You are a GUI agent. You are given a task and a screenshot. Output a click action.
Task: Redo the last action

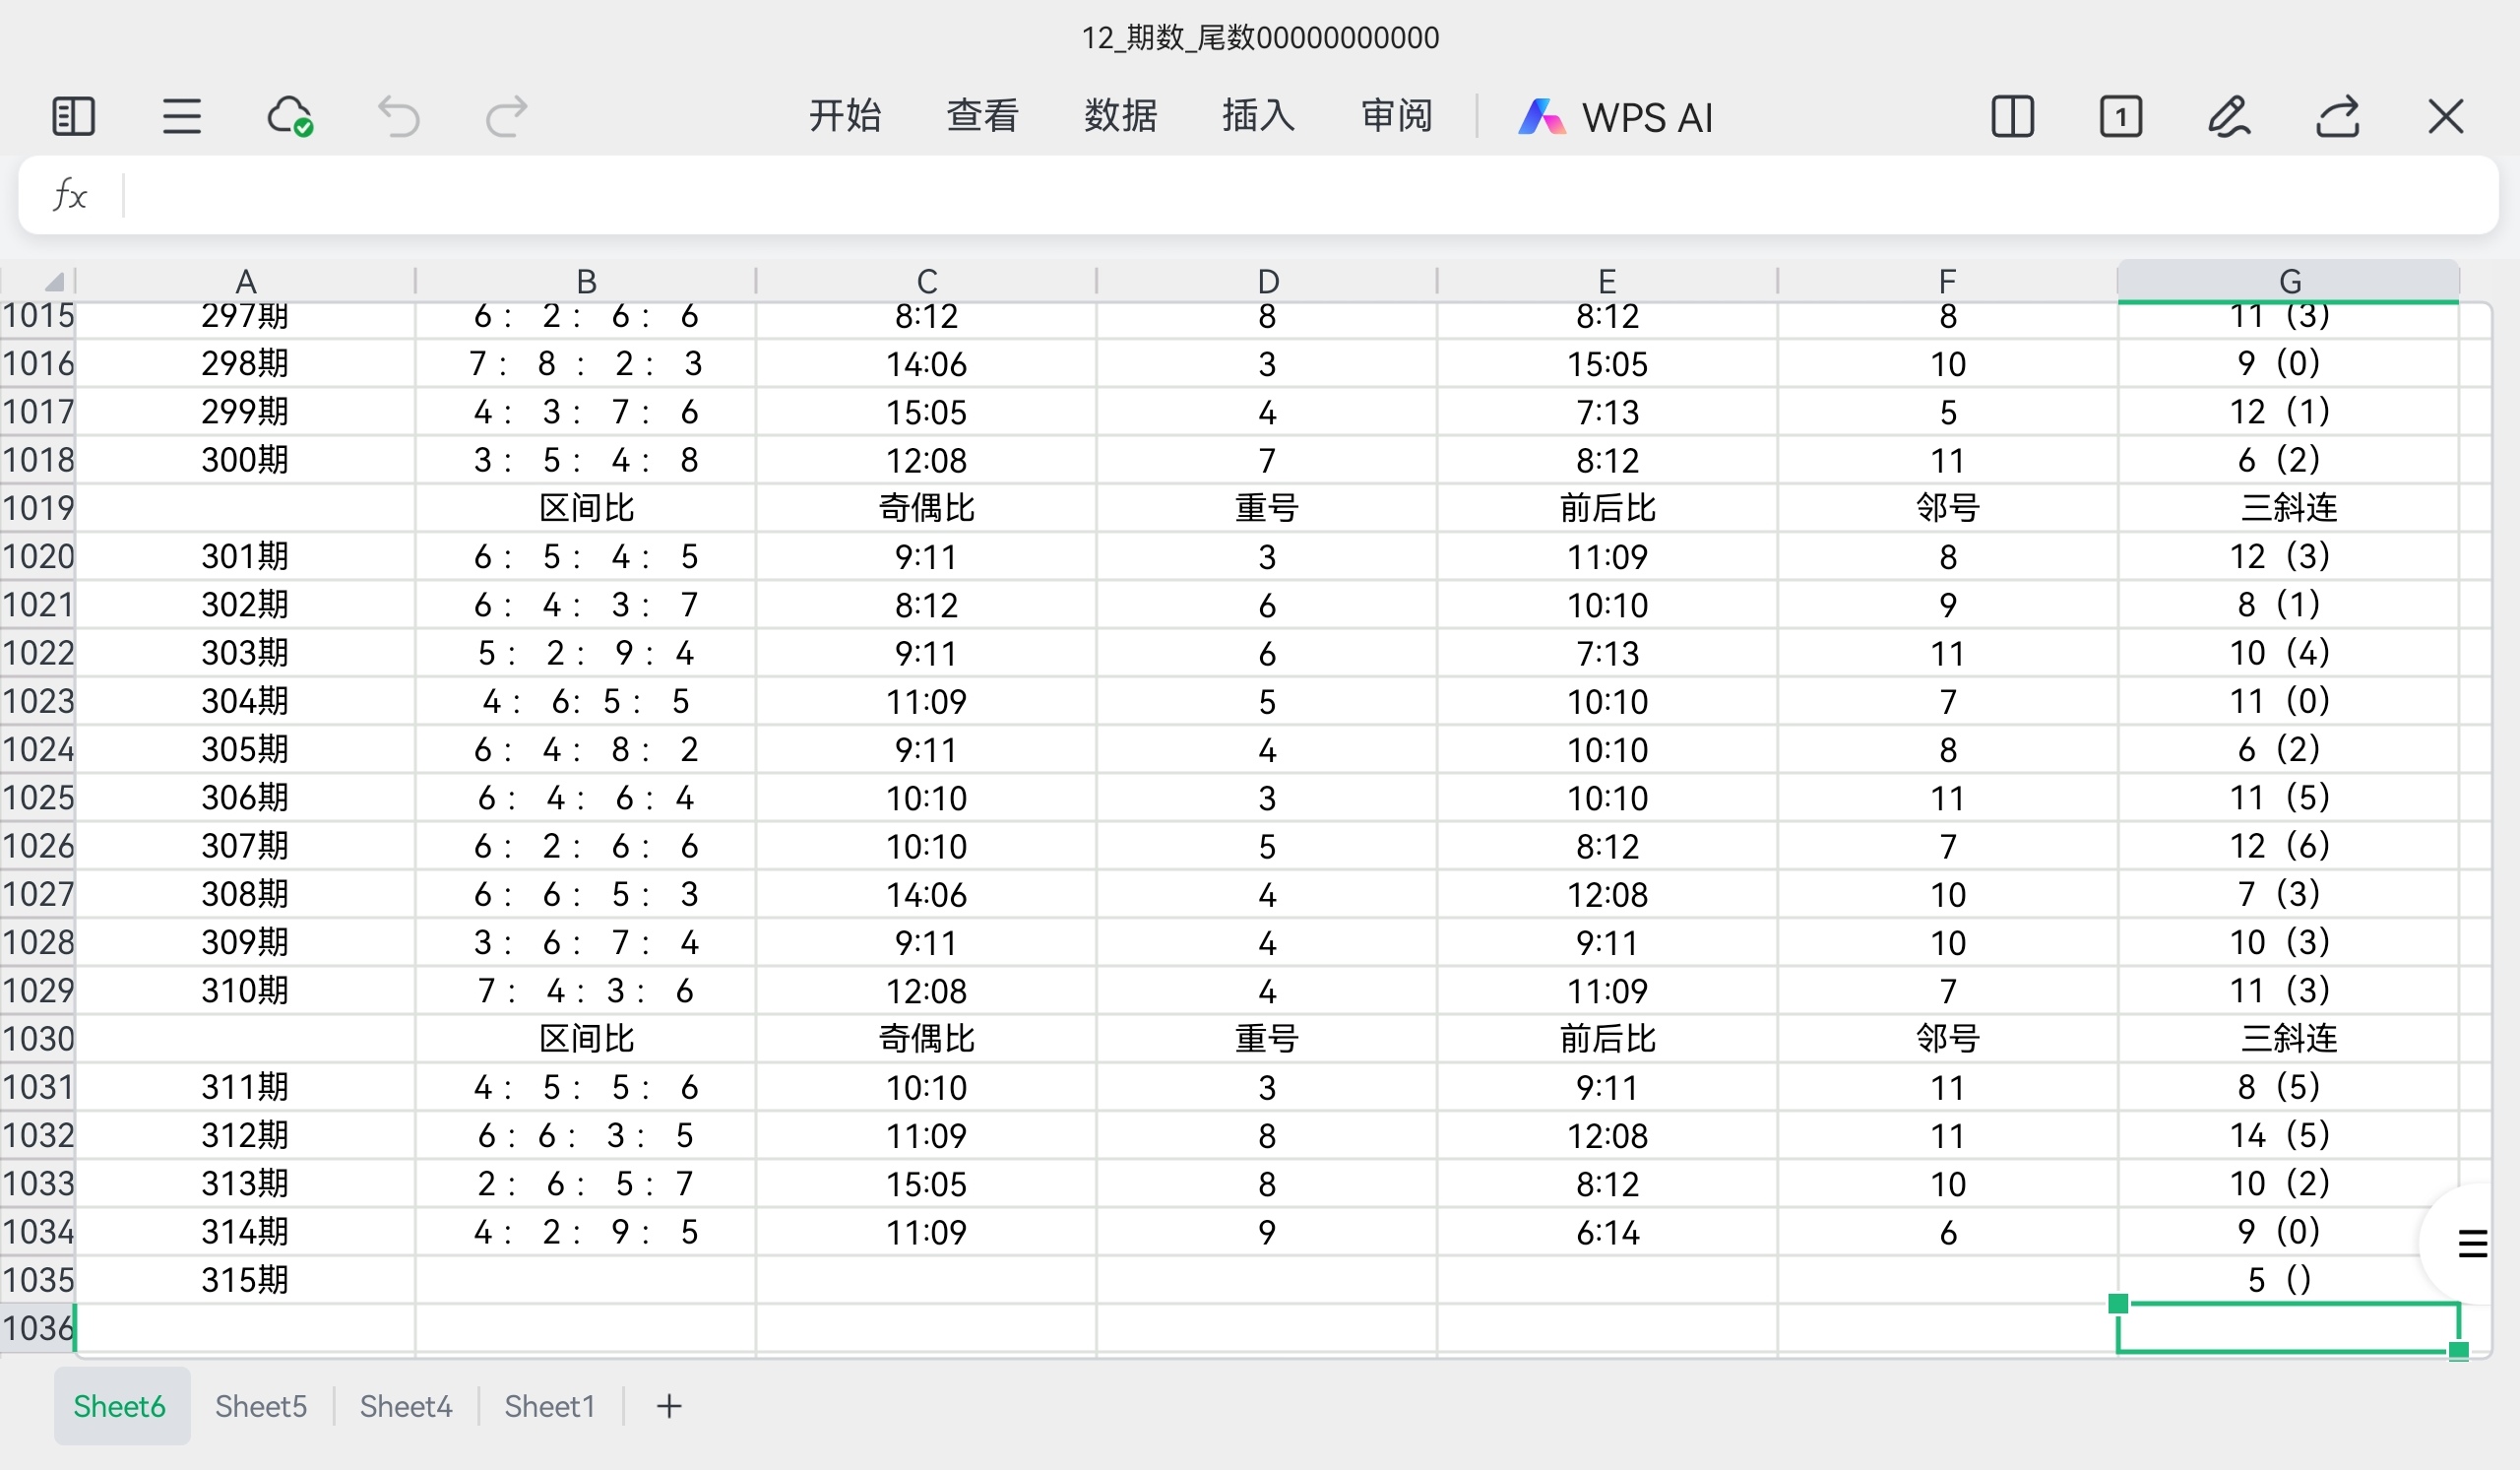point(506,117)
